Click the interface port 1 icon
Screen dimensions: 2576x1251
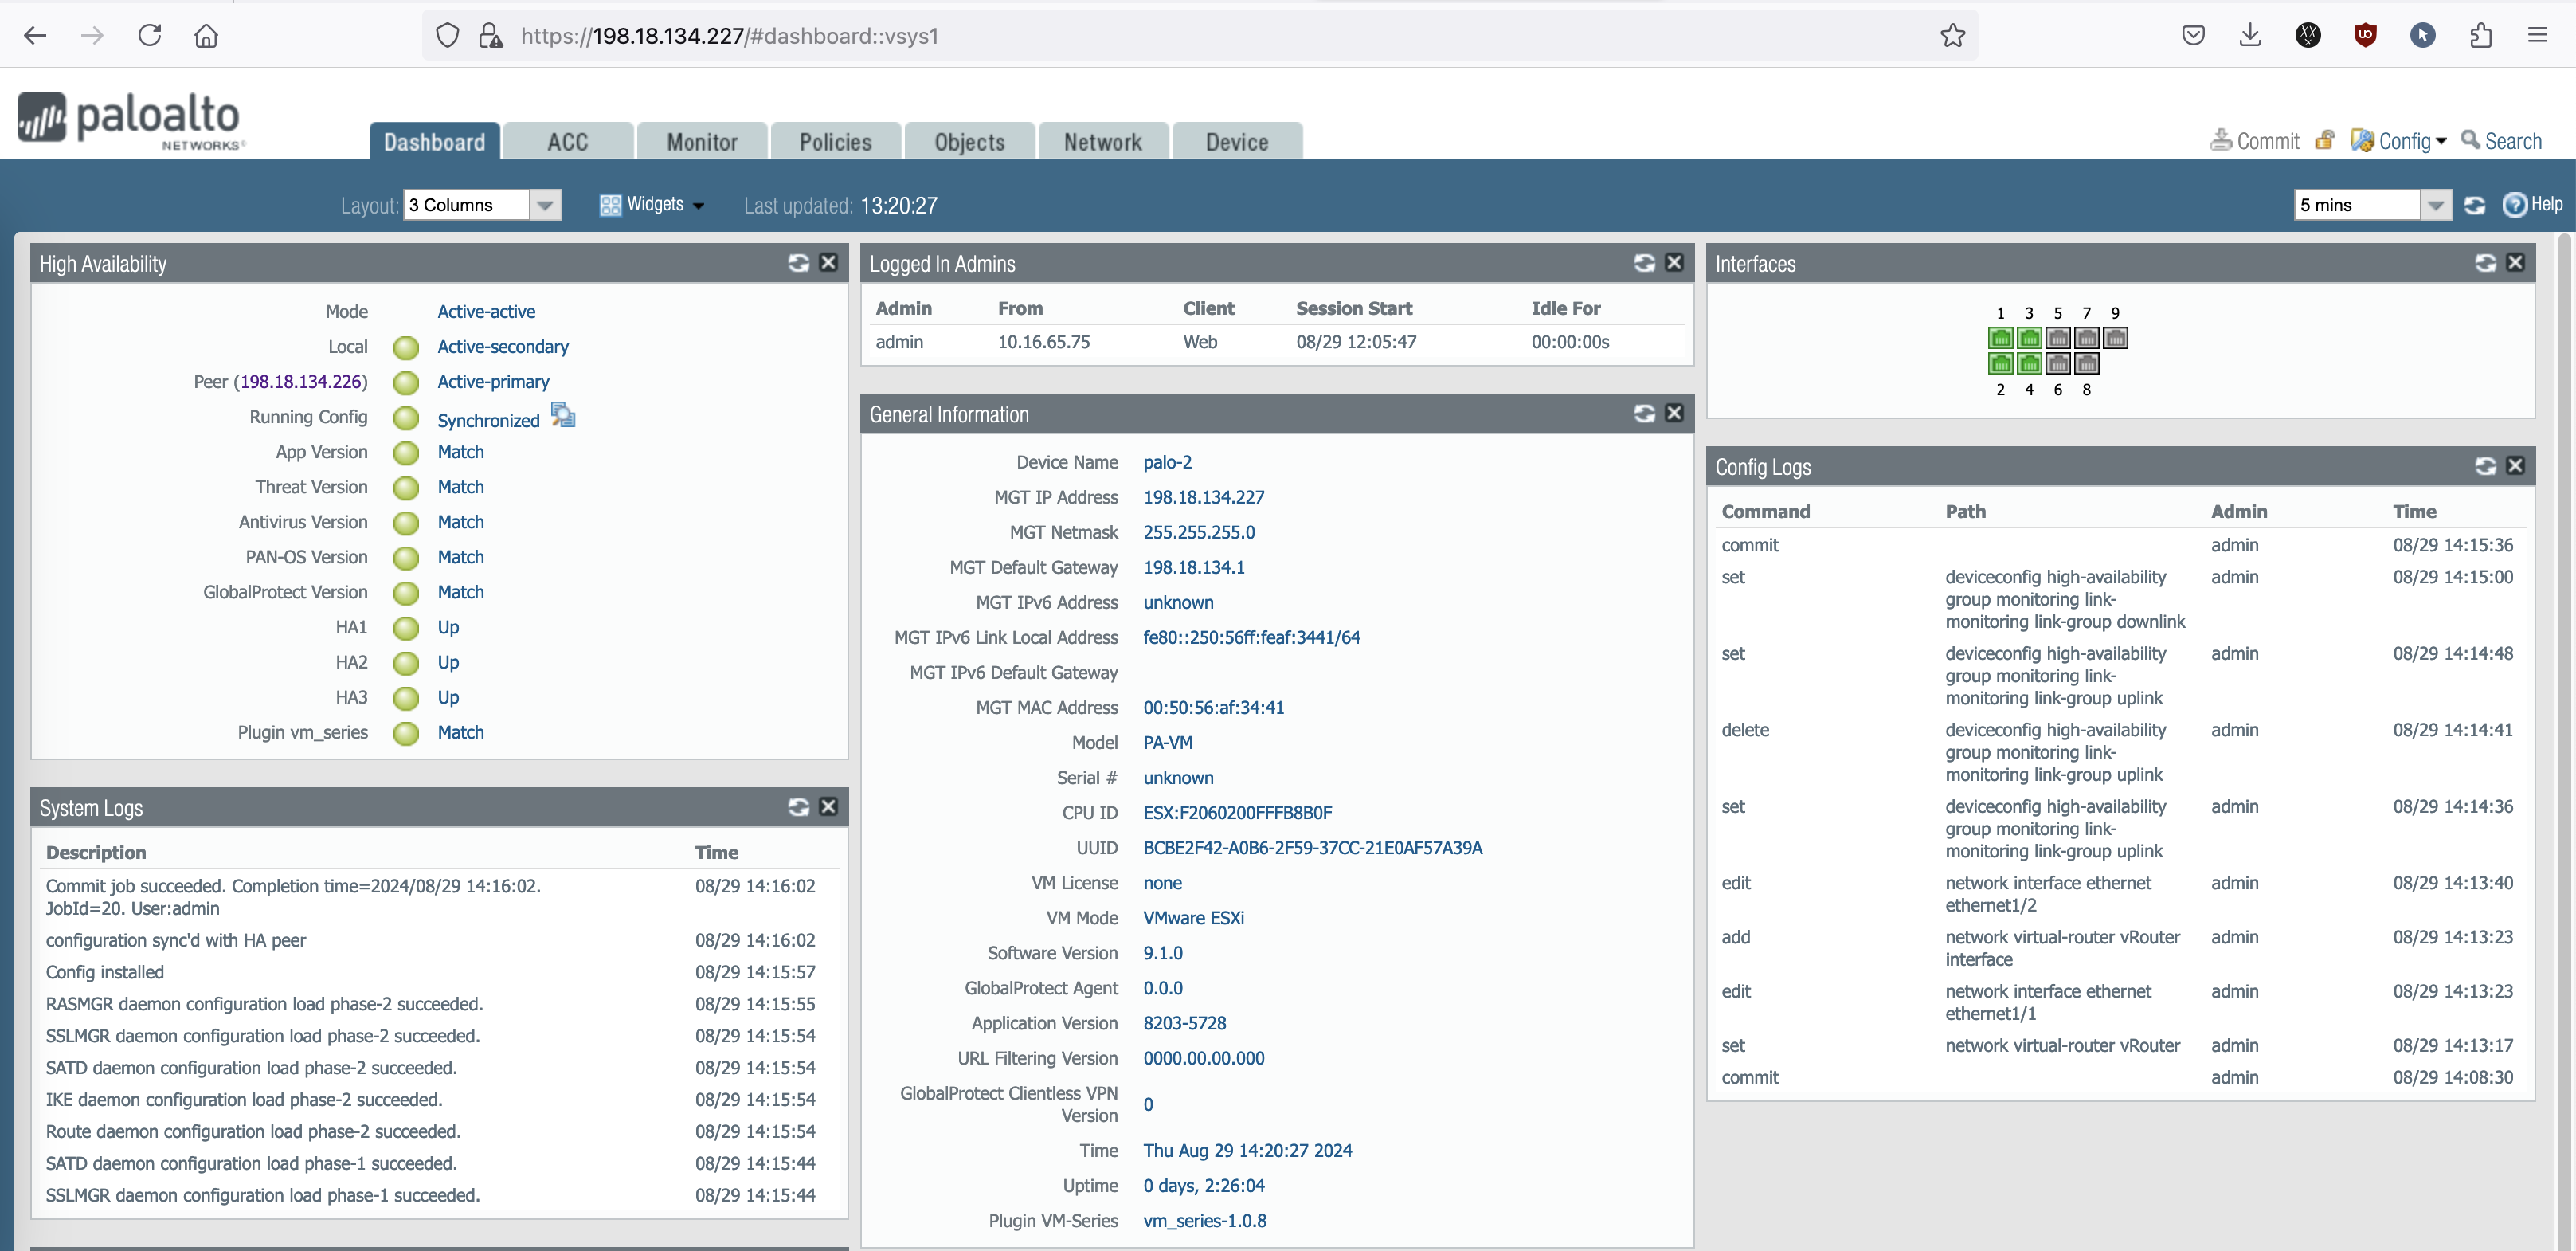[2000, 338]
